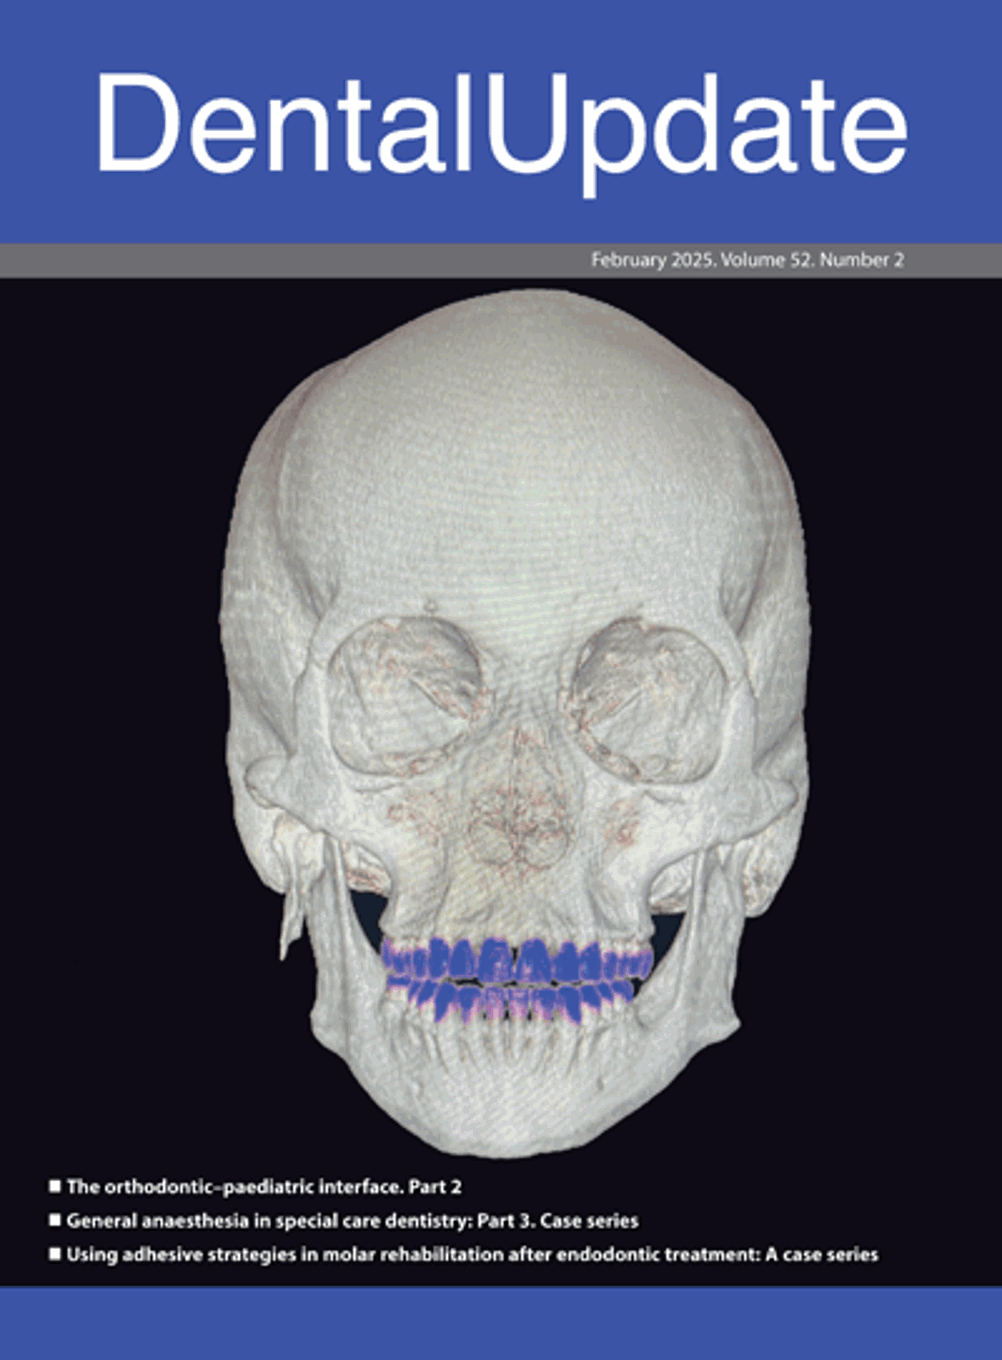Click the purple highlighted teeth on skull
Screen dimensions: 1002x1360
click(516, 980)
